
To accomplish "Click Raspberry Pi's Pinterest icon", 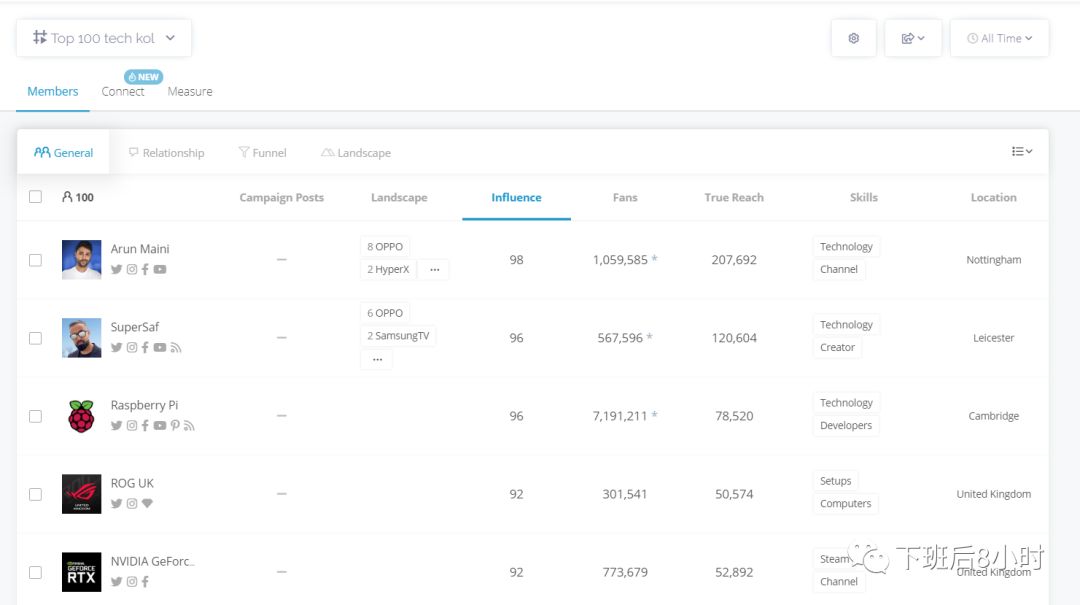I will click(x=175, y=426).
